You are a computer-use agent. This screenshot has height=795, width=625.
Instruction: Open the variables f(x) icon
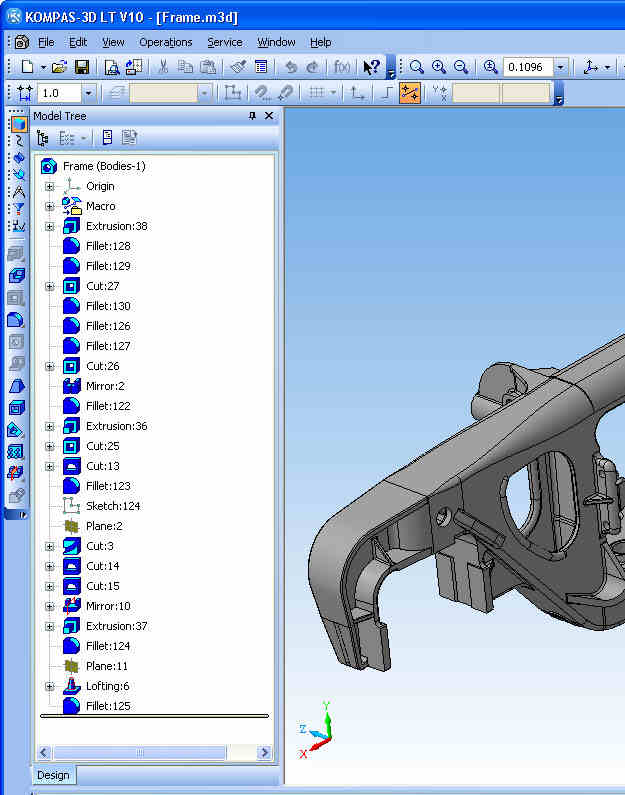tap(342, 66)
